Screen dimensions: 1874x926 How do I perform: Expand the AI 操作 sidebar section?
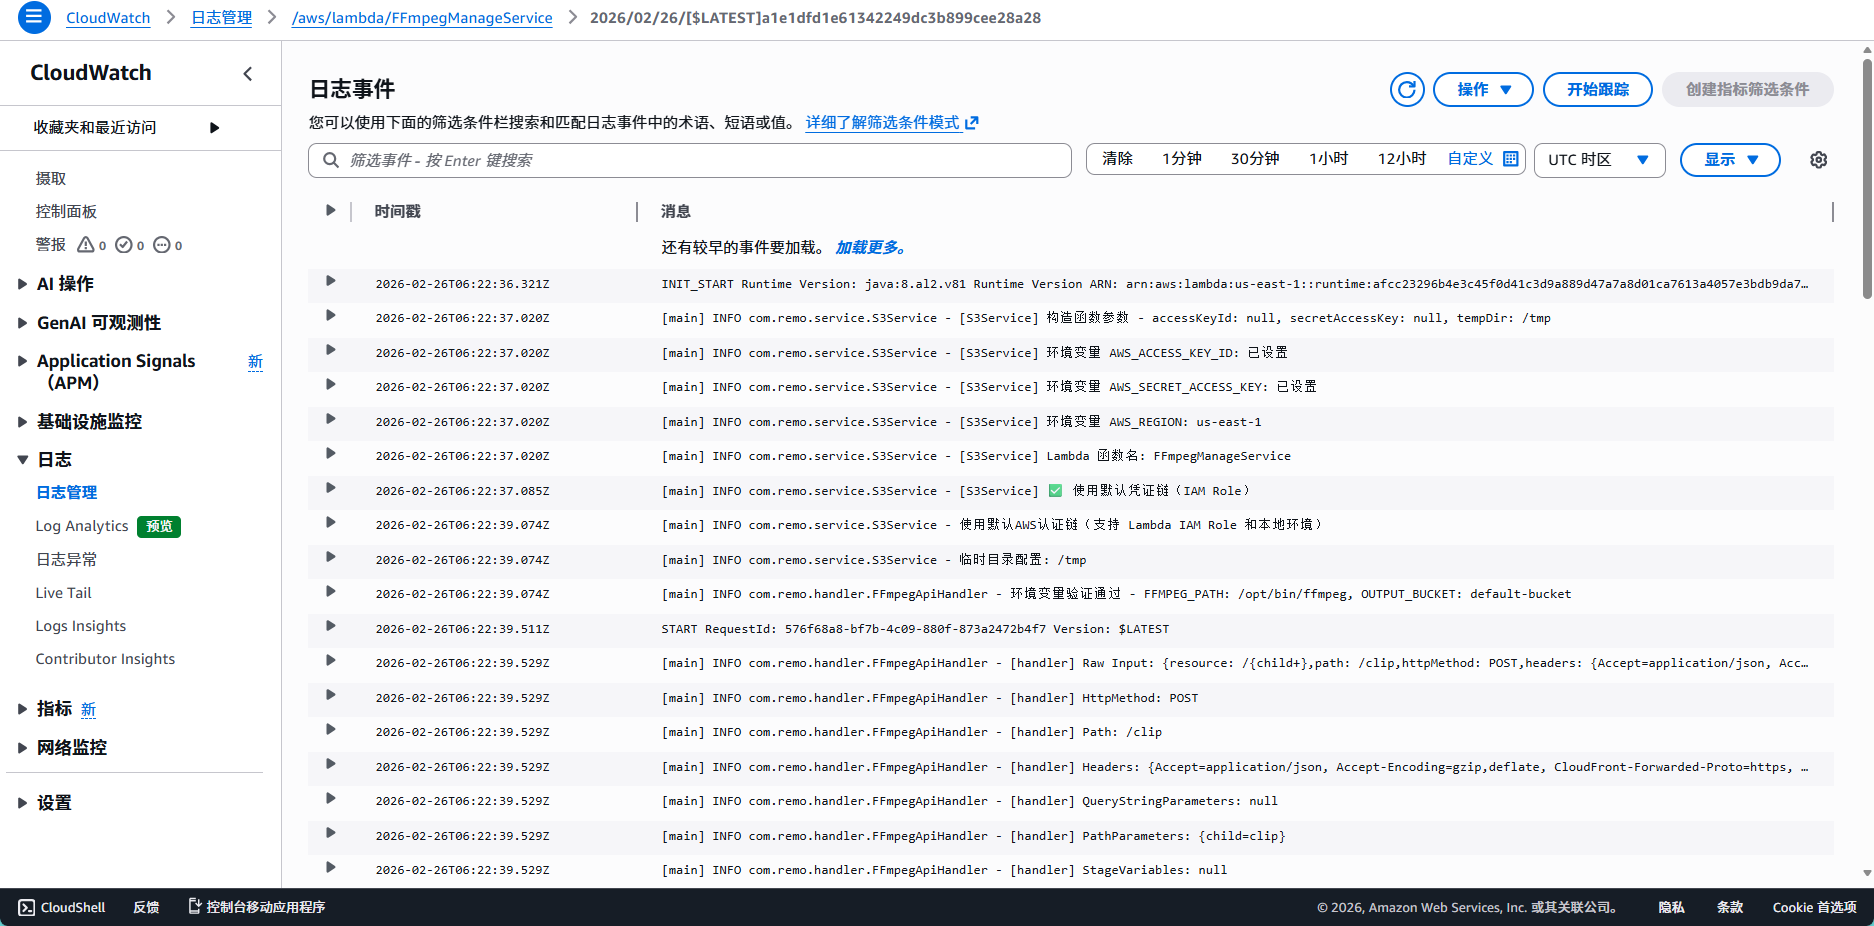click(x=22, y=284)
